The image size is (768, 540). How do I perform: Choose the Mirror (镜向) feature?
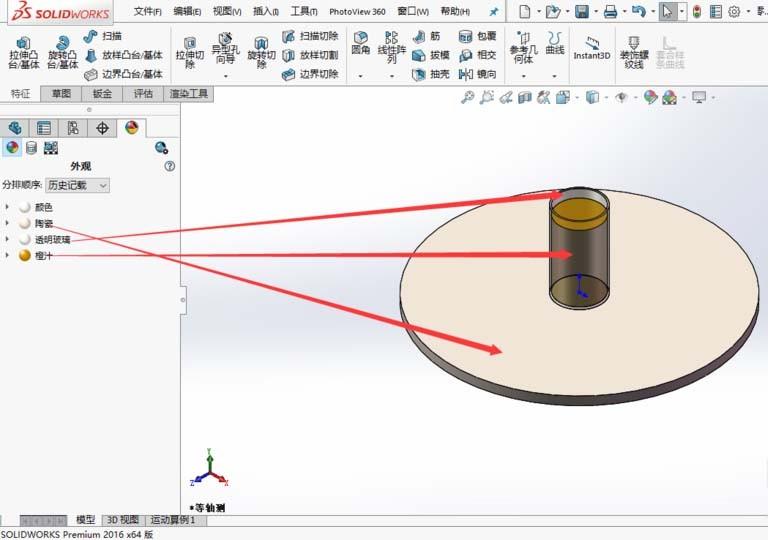[x=478, y=74]
